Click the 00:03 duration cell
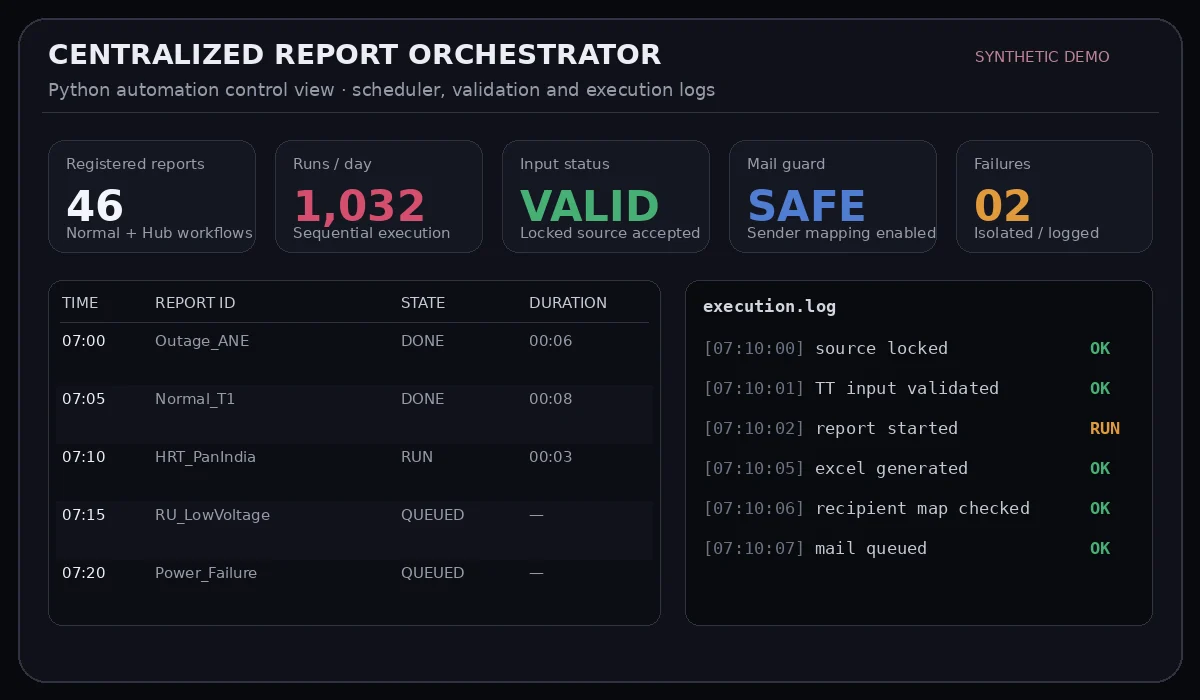The image size is (1200, 700). [x=551, y=457]
